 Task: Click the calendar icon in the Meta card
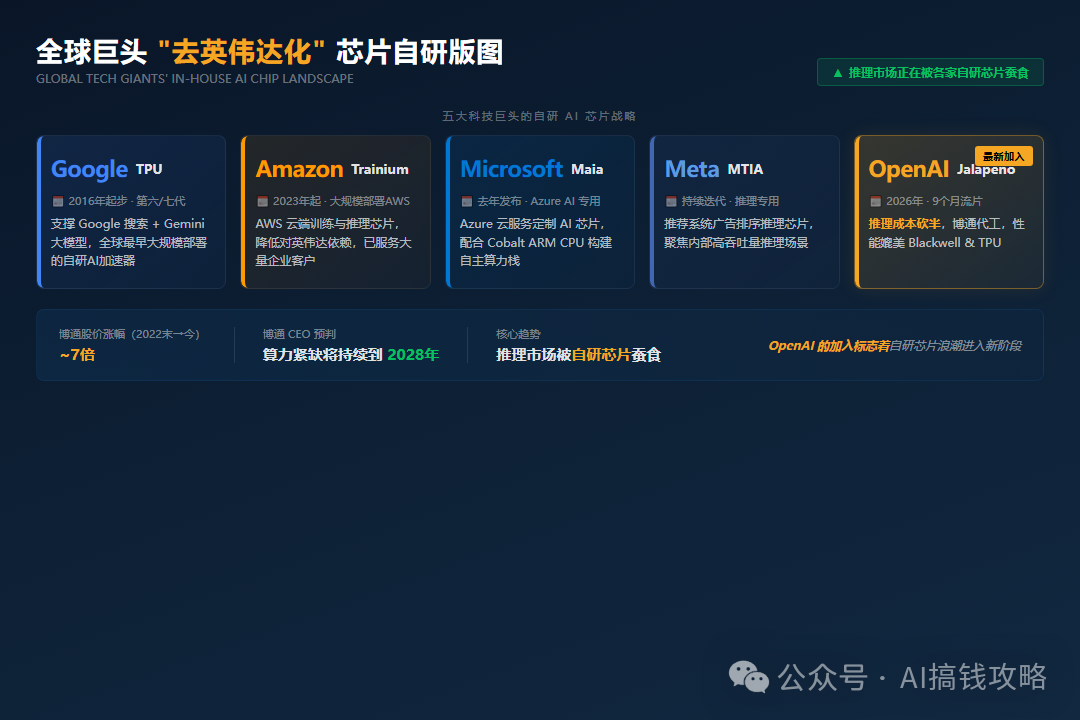click(x=672, y=201)
